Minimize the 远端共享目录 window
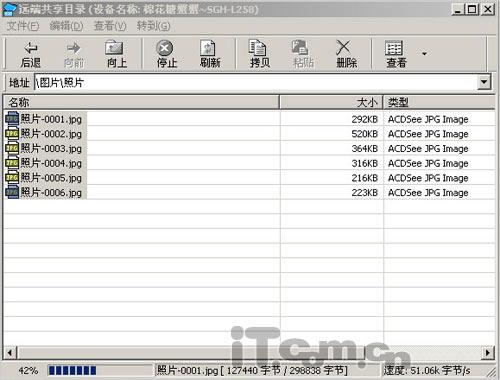 tap(458, 9)
